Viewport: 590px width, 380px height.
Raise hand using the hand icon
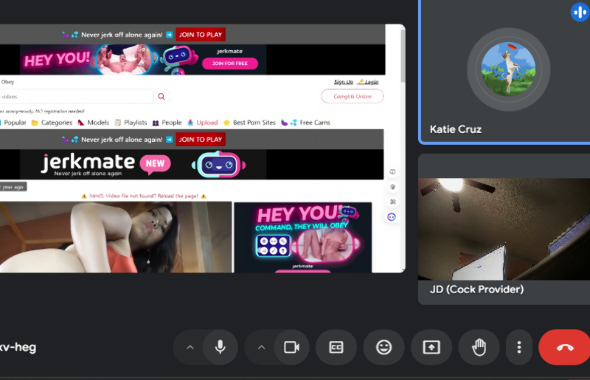pos(479,347)
